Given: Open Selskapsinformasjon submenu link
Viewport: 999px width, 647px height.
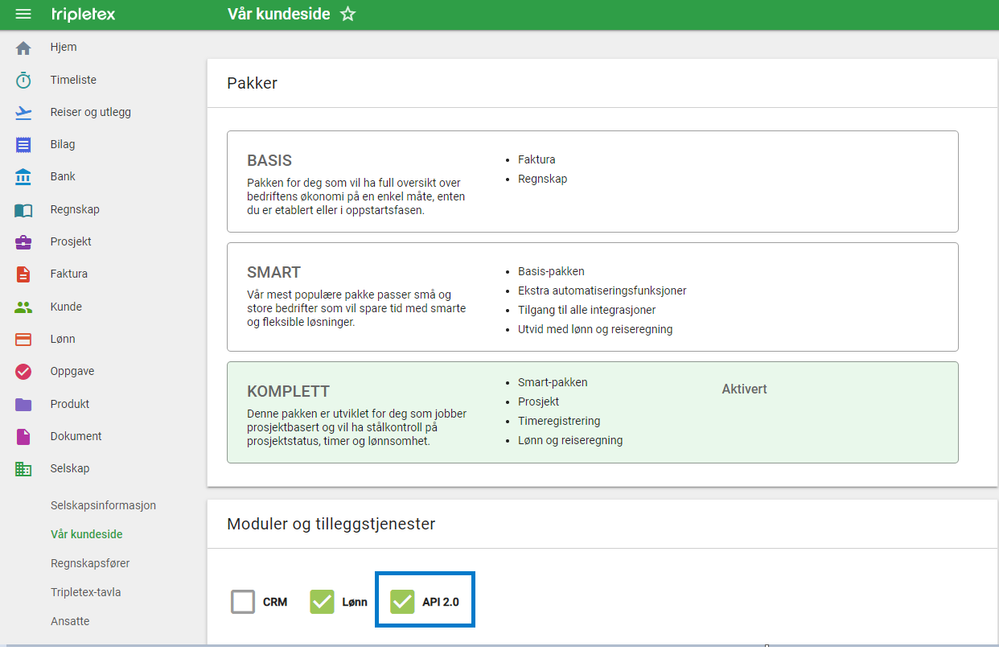Looking at the screenshot, I should 103,505.
